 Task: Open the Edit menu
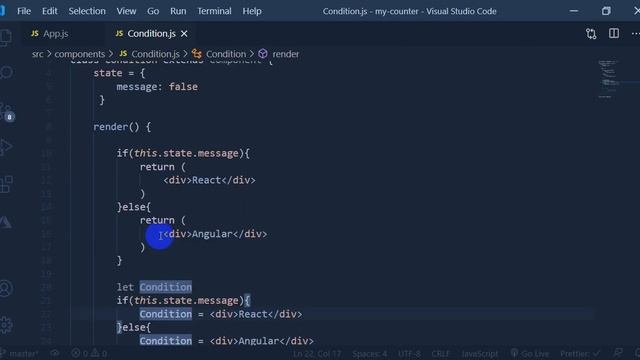click(50, 11)
